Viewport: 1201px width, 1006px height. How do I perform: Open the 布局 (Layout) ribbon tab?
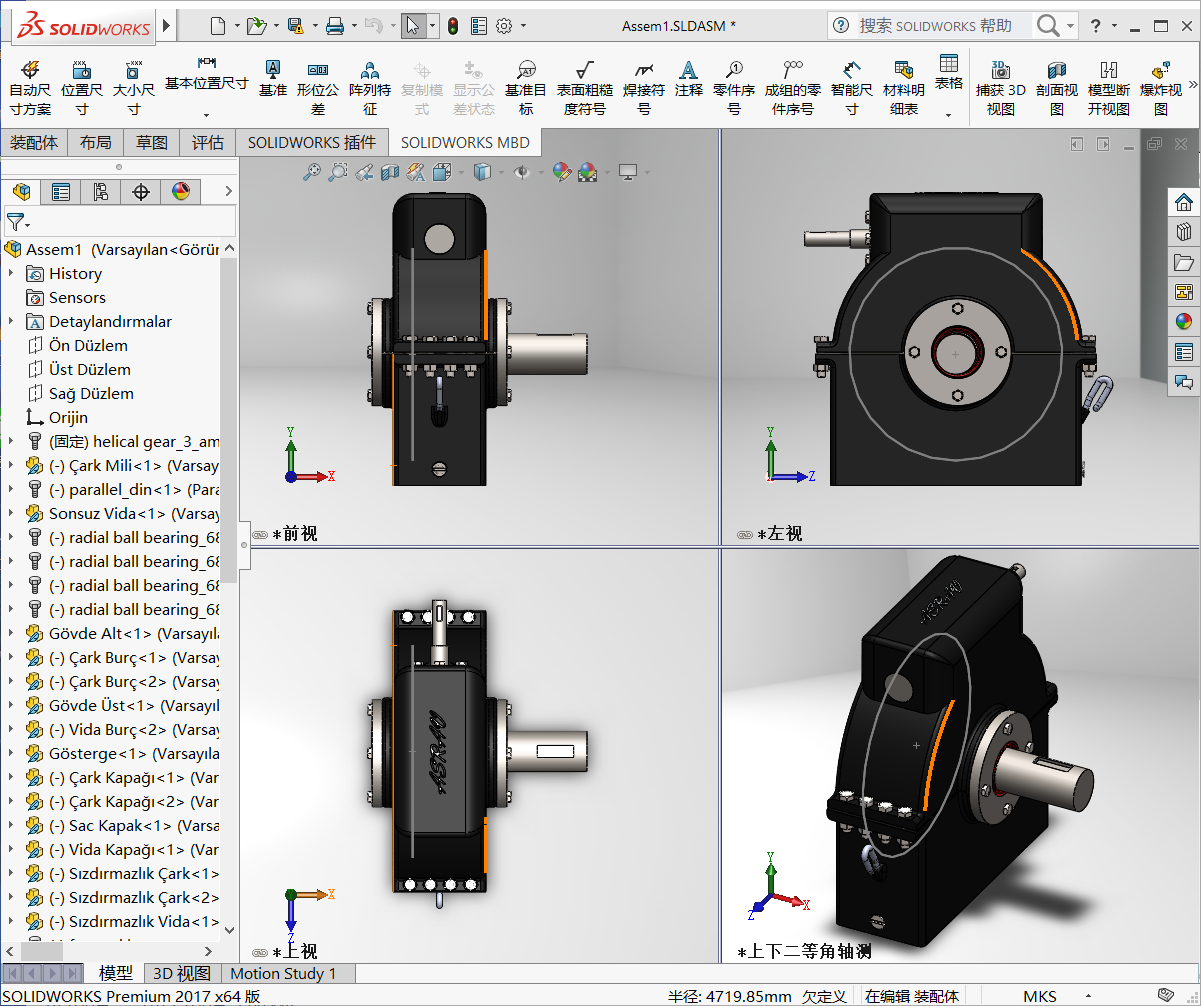tap(96, 142)
